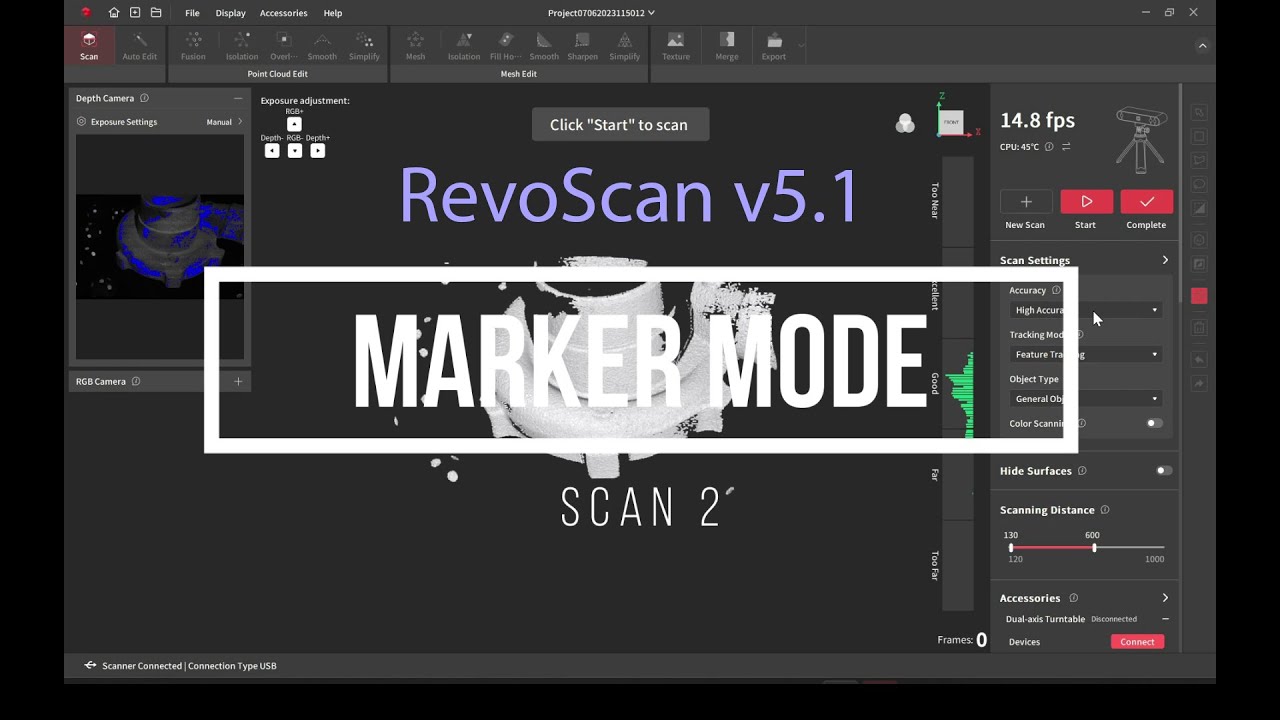Open the Help menu
Screen dimensions: 1280x720
(x=333, y=13)
